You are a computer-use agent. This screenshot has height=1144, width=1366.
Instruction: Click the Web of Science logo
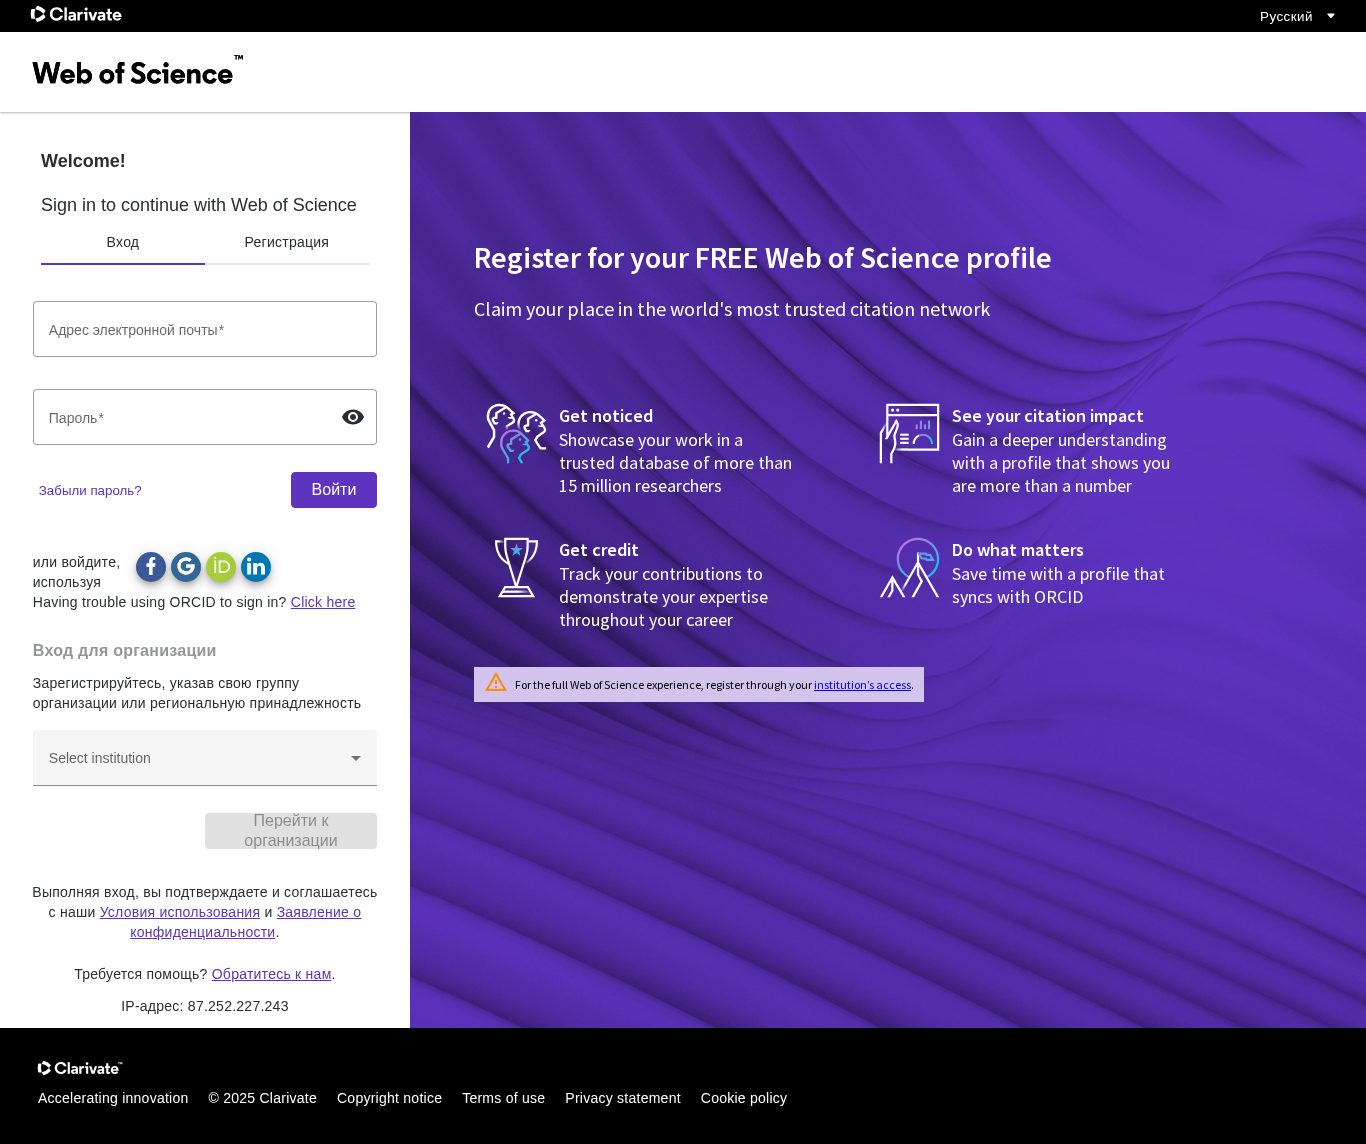tap(138, 71)
